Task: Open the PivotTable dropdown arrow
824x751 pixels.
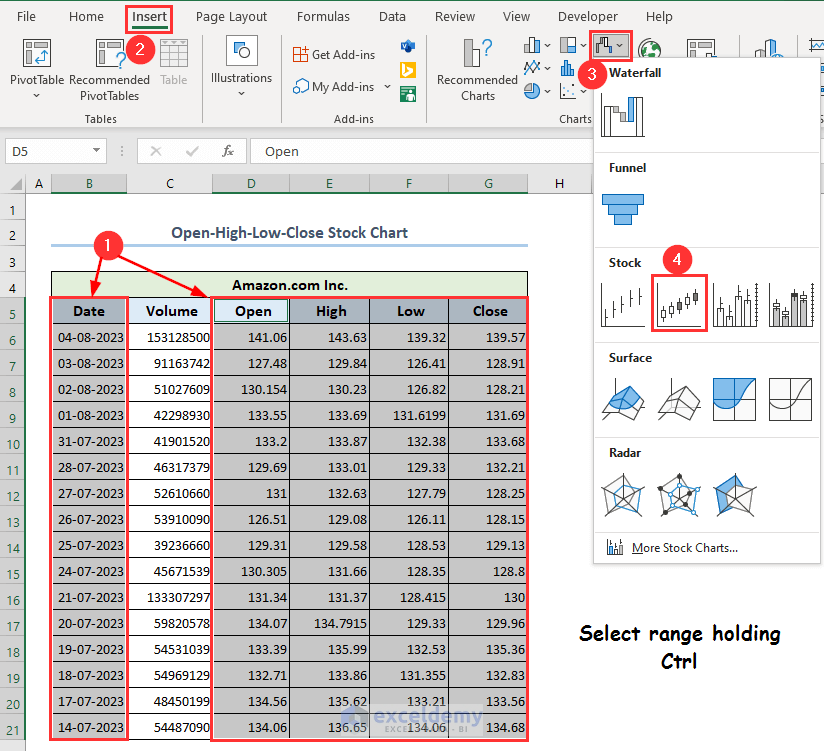Action: point(36,96)
